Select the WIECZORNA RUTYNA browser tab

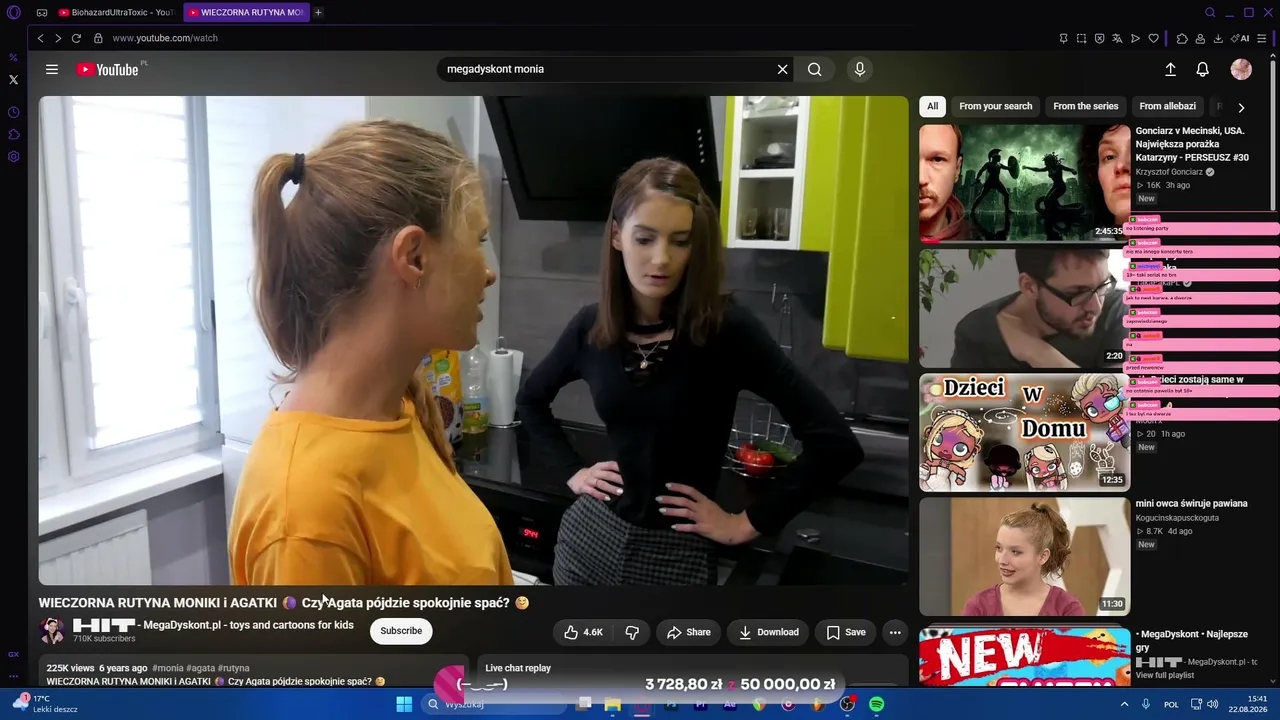point(246,13)
